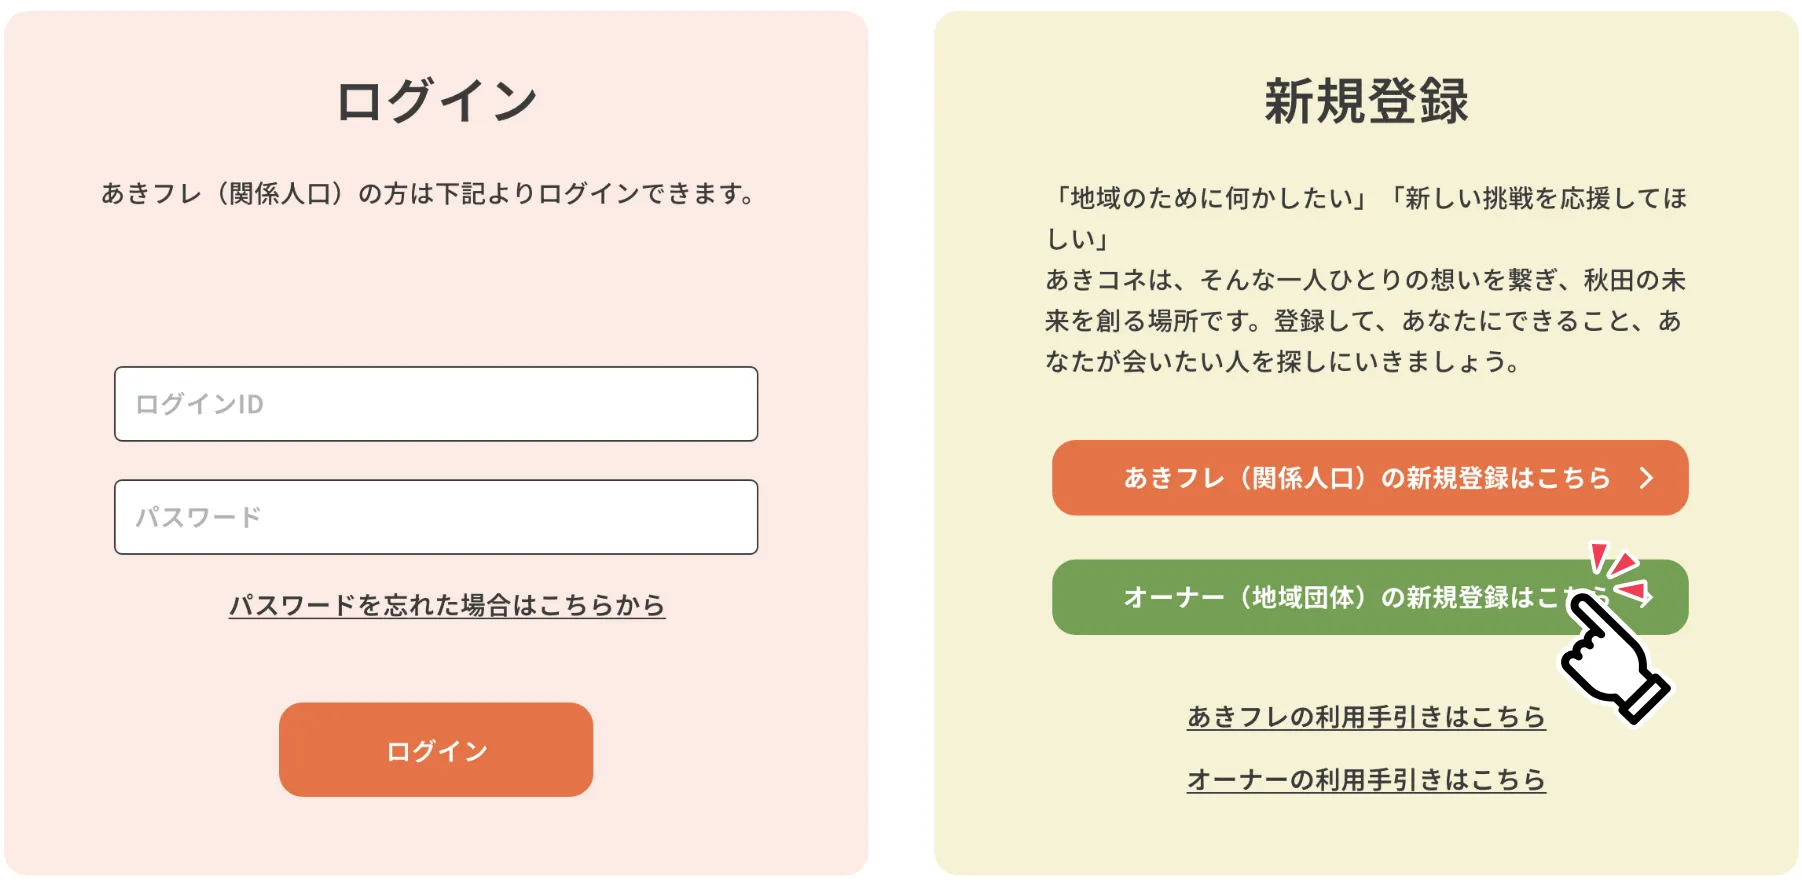Image resolution: width=1802 pixels, height=884 pixels.
Task: Click the login instruction text under the ログイン heading
Action: pos(430,193)
